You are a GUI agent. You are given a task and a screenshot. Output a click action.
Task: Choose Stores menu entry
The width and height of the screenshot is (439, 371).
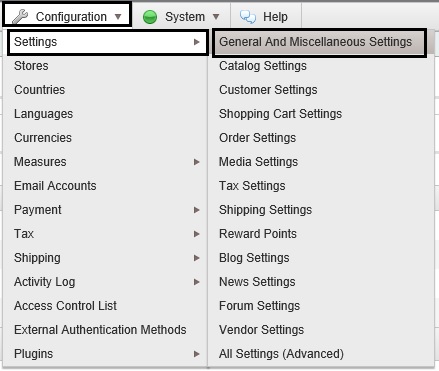click(x=105, y=66)
